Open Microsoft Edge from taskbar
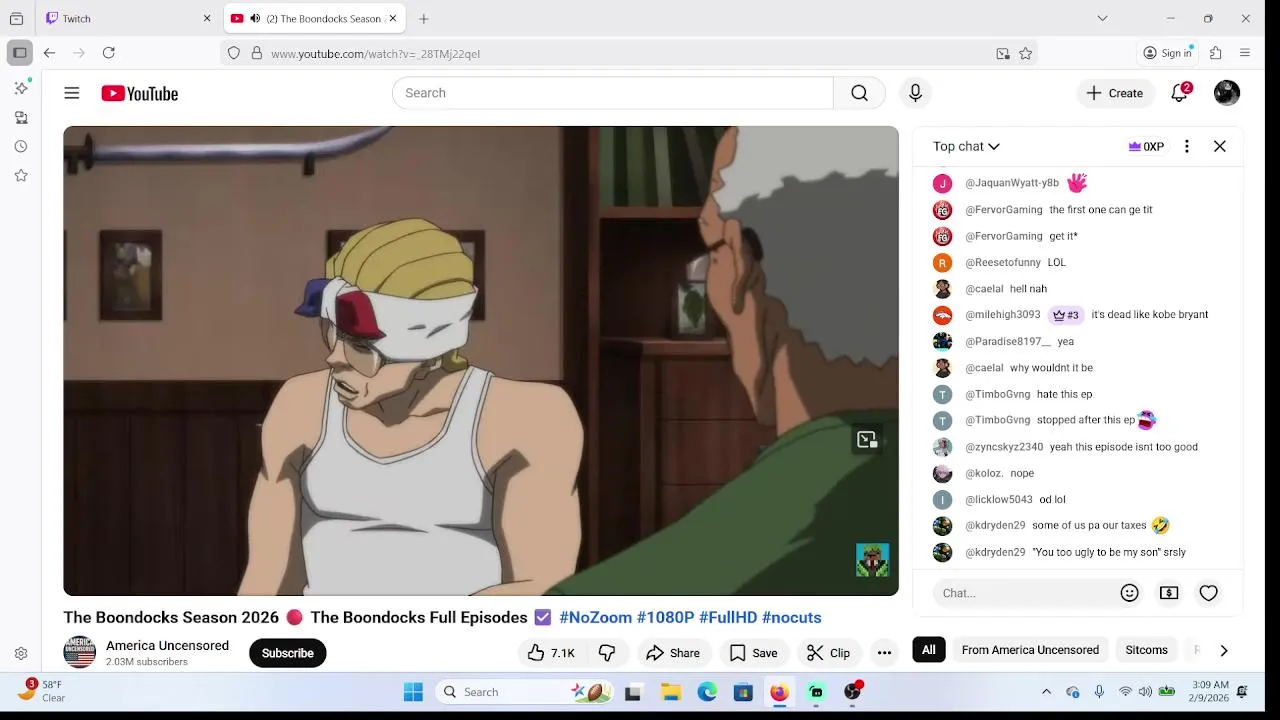This screenshot has height=720, width=1280. tap(707, 692)
